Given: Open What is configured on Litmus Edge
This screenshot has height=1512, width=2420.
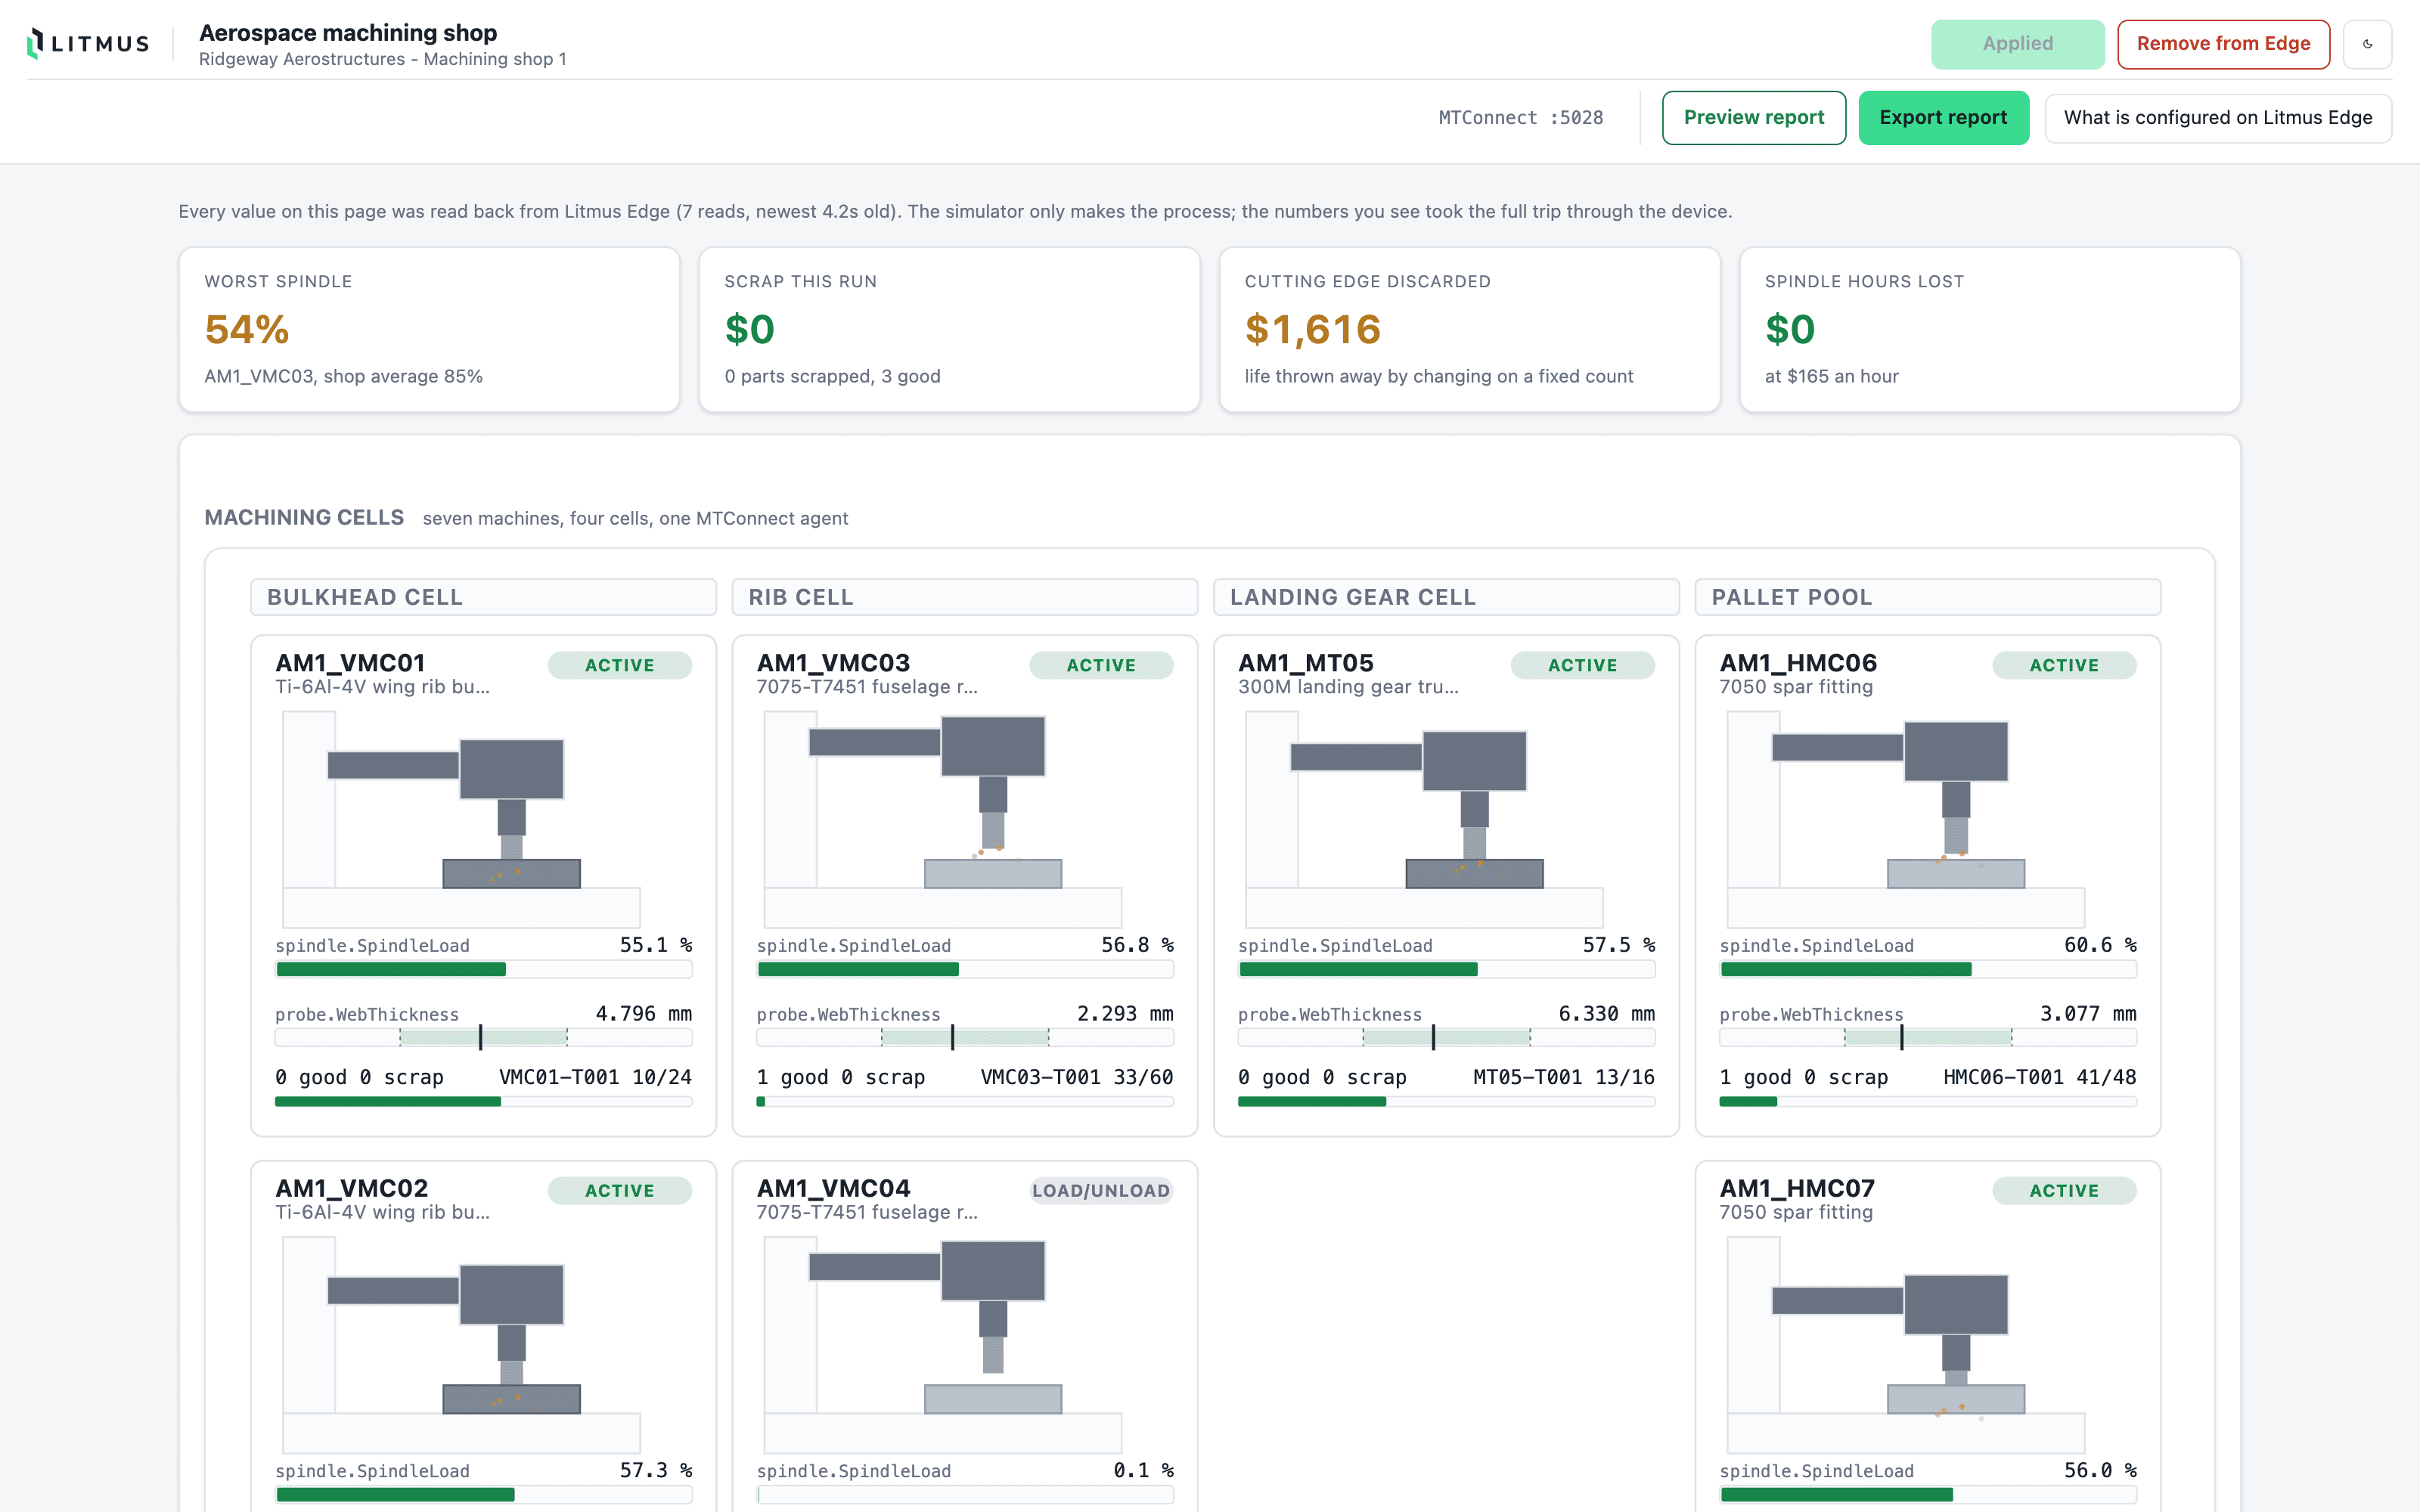Looking at the screenshot, I should (2218, 118).
